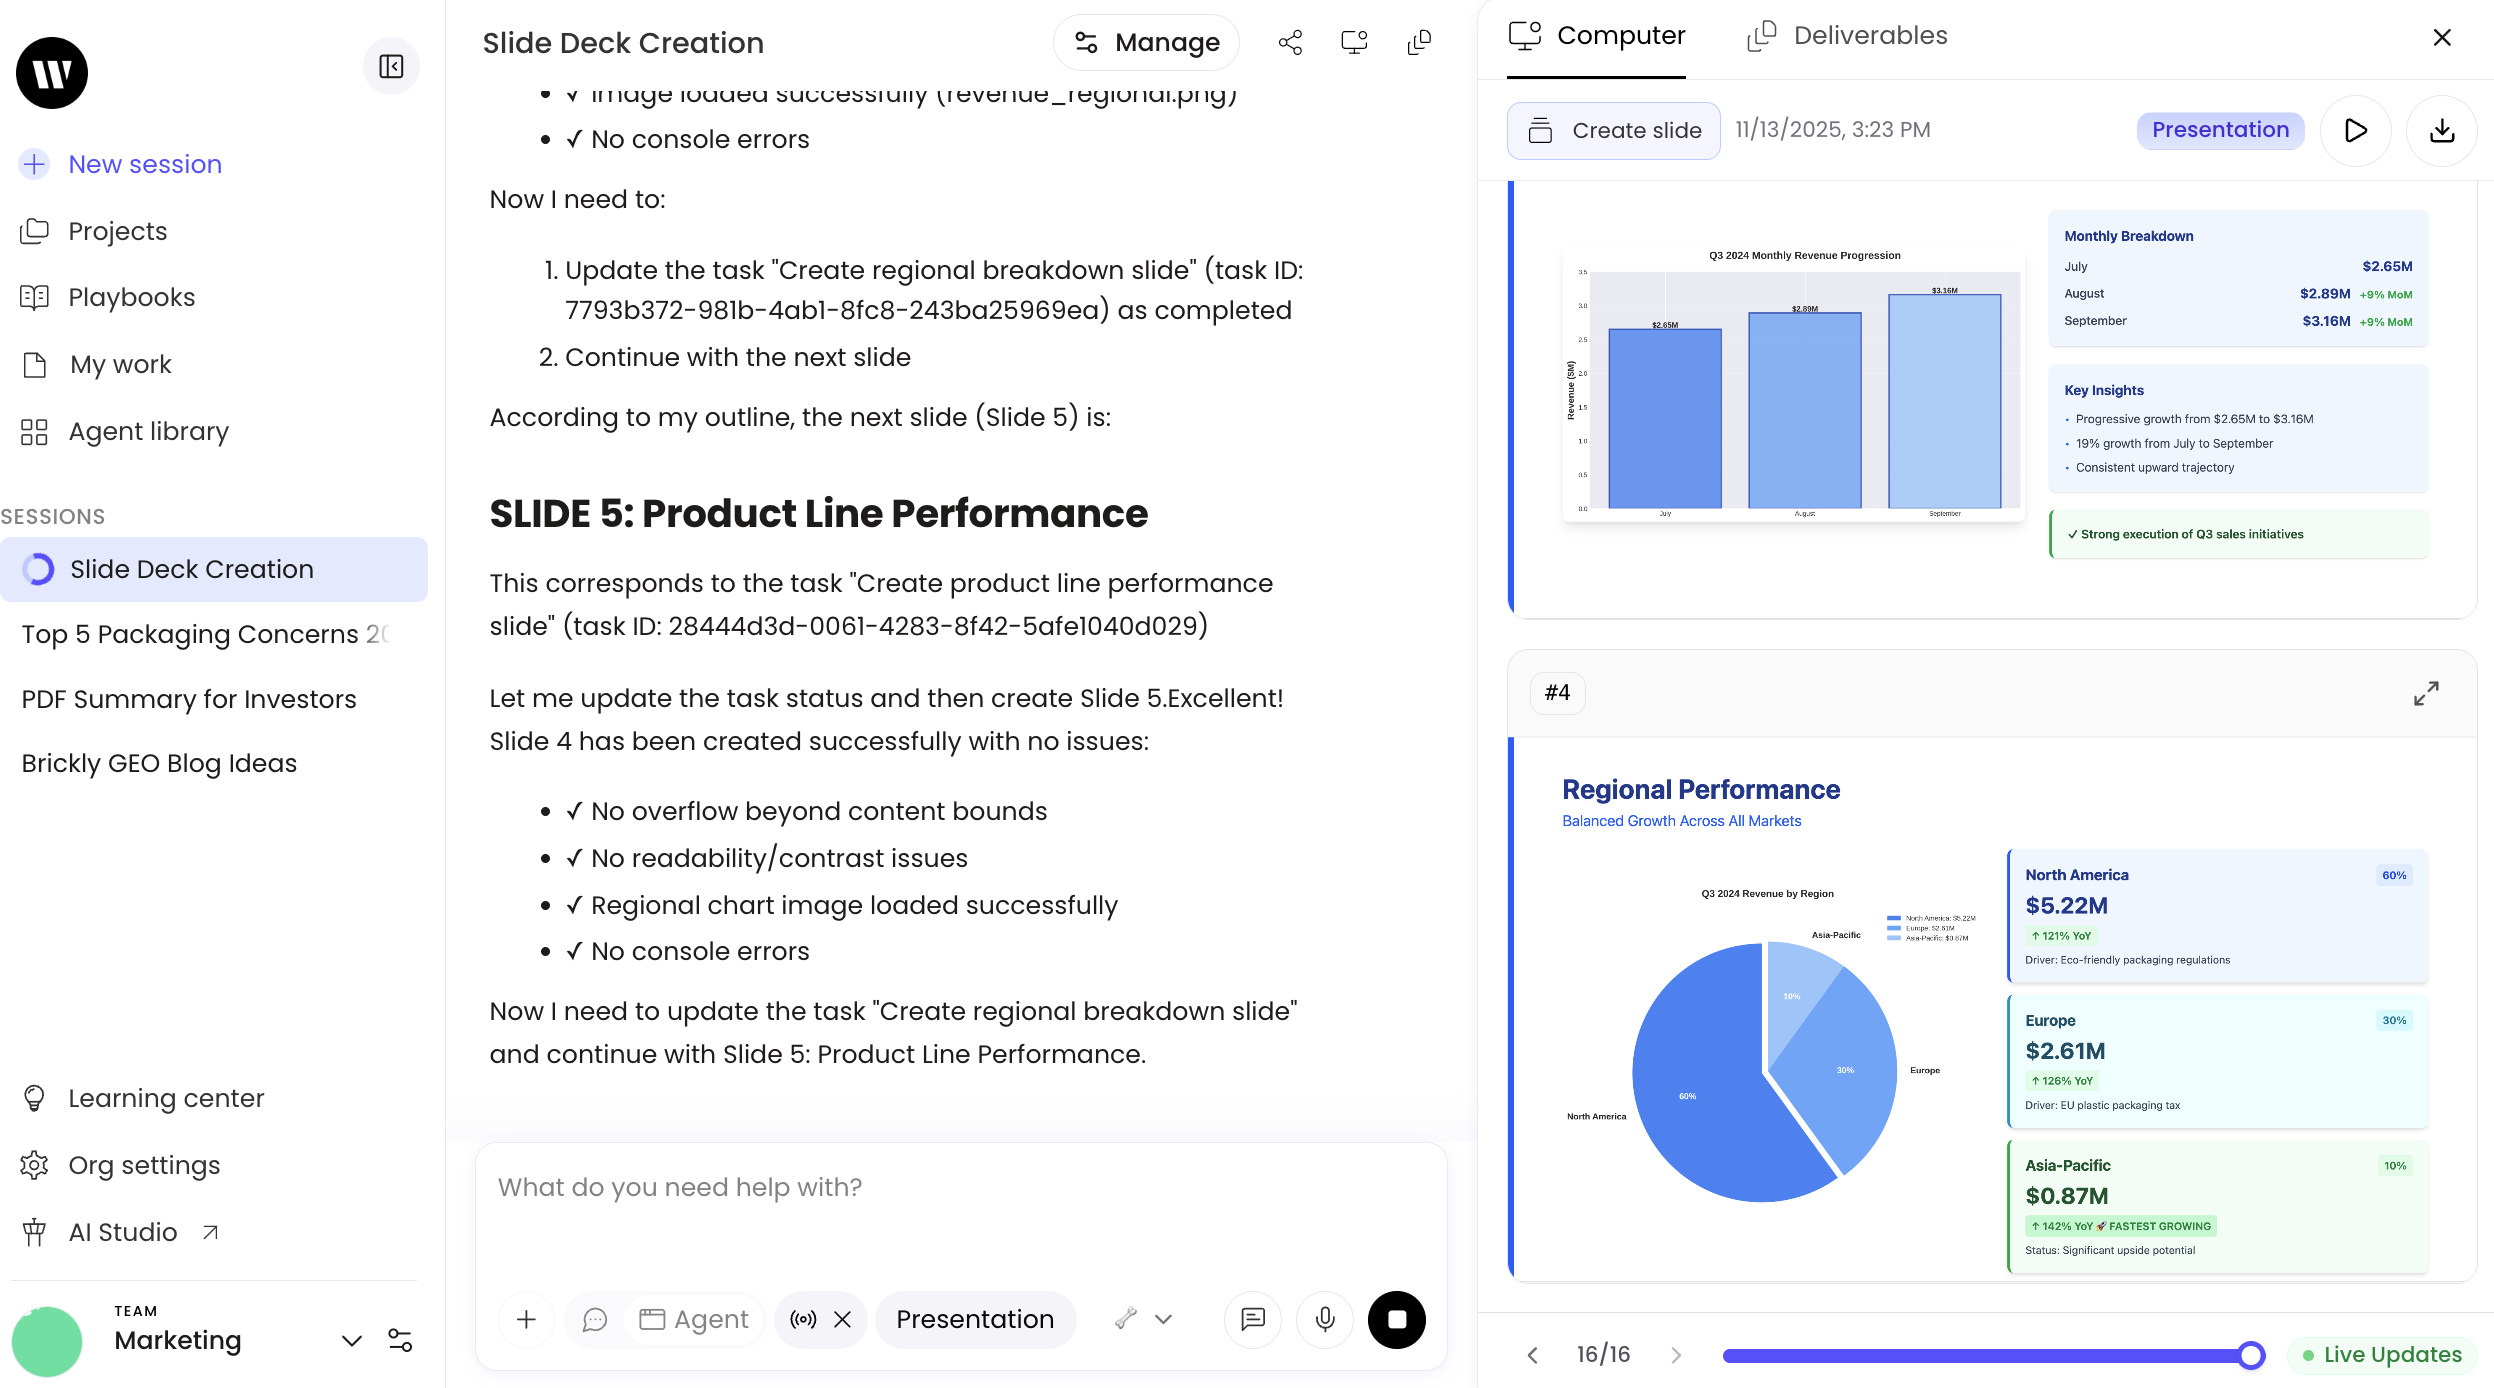Image resolution: width=2494 pixels, height=1388 pixels.
Task: Click the plus attachment button
Action: click(526, 1320)
